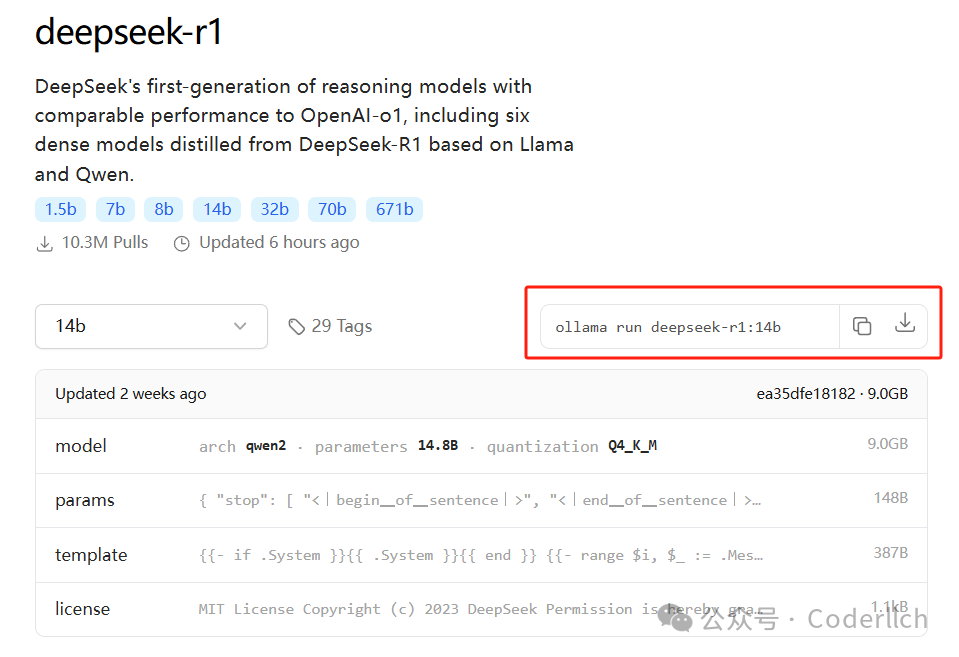Click the download icon beside command
959x657 pixels.
(x=905, y=323)
